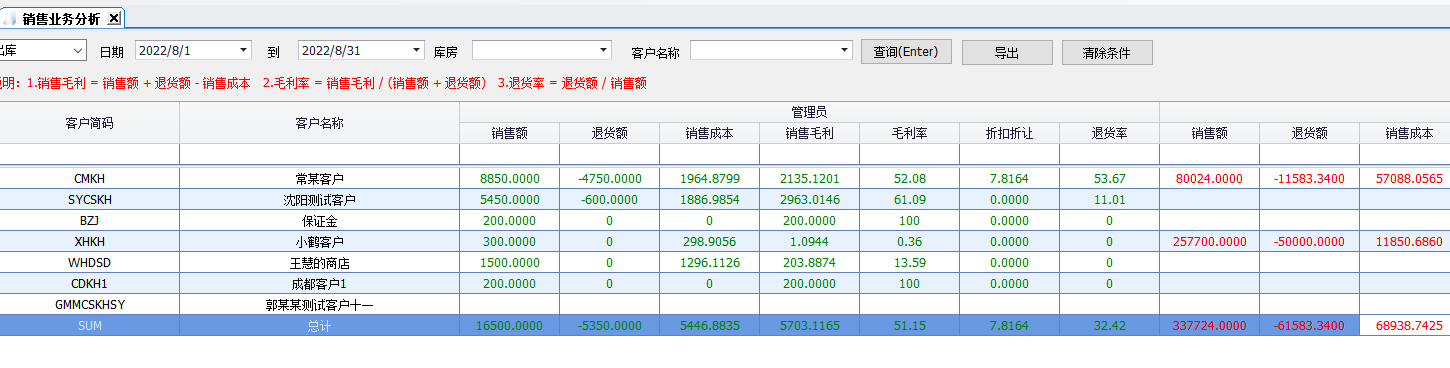Close the 销售业务分析 tab
Image resolution: width=1450 pixels, height=368 pixels.
pos(114,18)
